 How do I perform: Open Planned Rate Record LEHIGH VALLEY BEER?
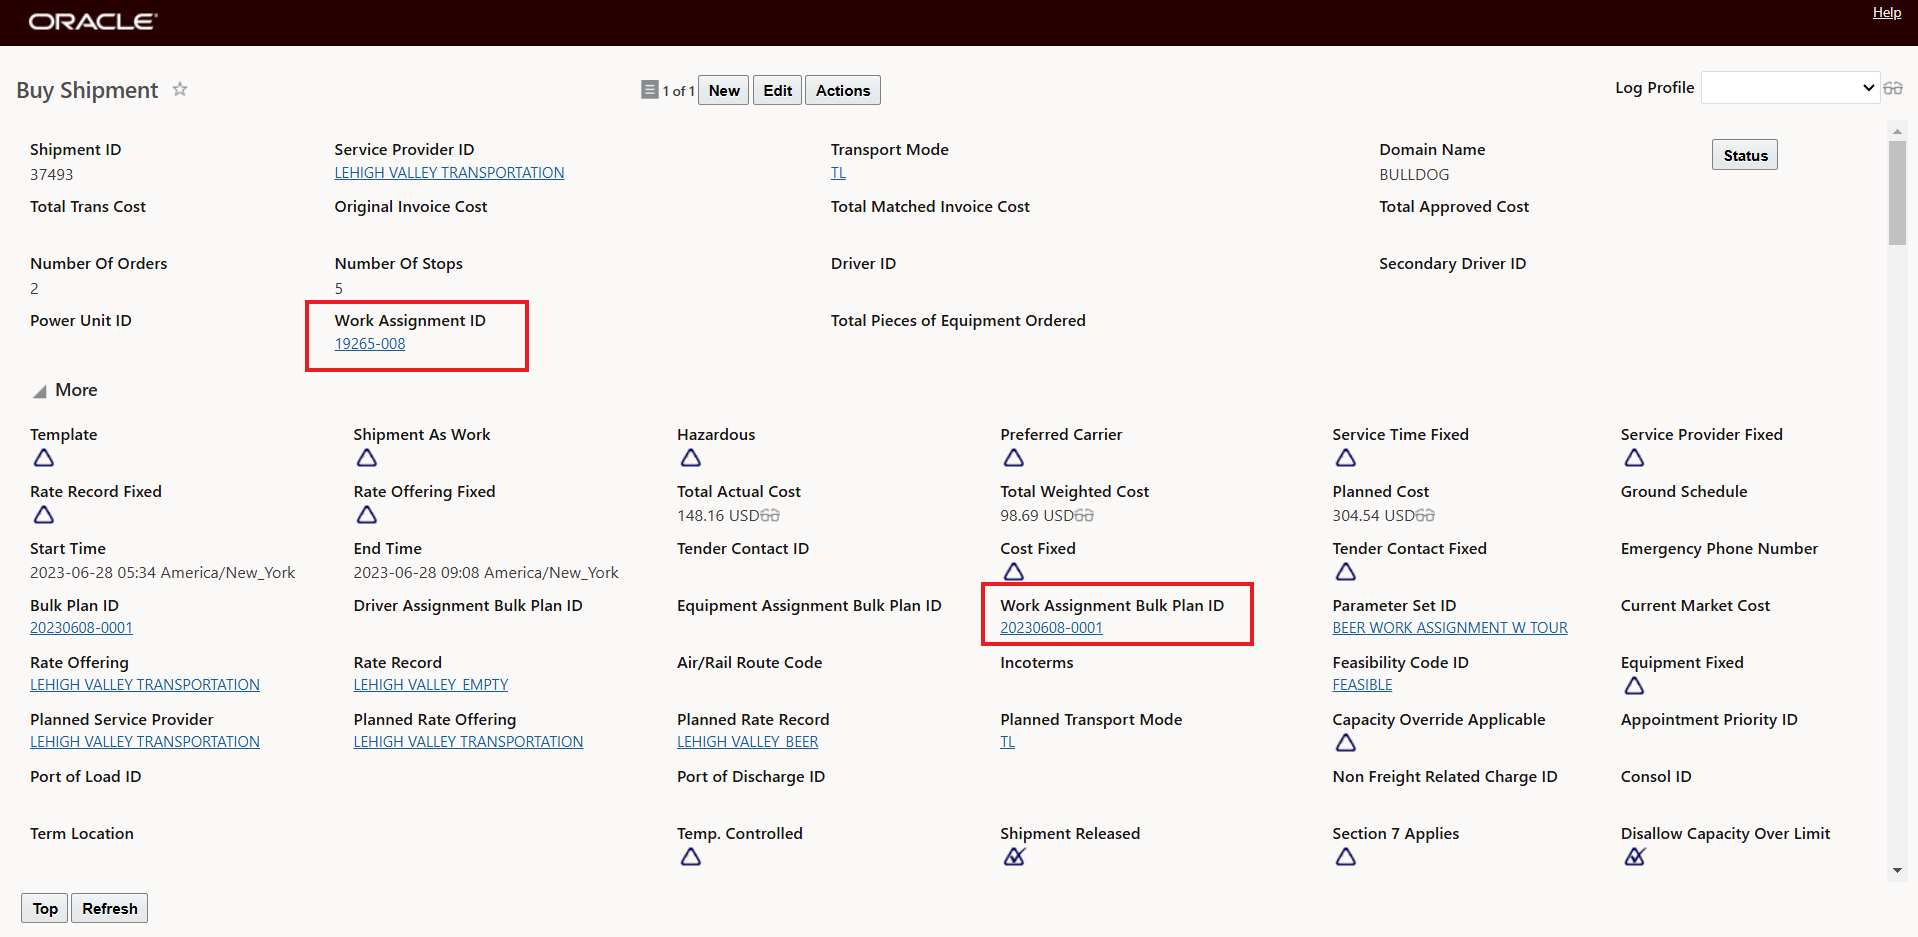coord(748,742)
